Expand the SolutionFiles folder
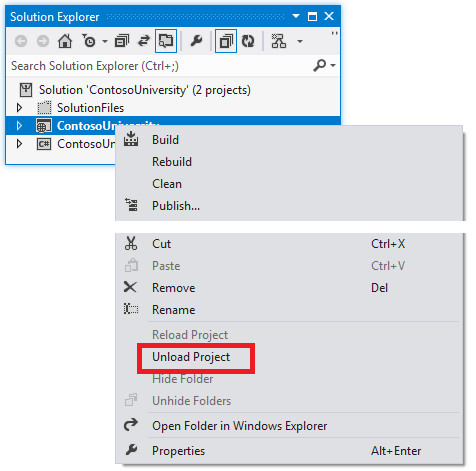The image size is (476, 471). pyautogui.click(x=19, y=108)
